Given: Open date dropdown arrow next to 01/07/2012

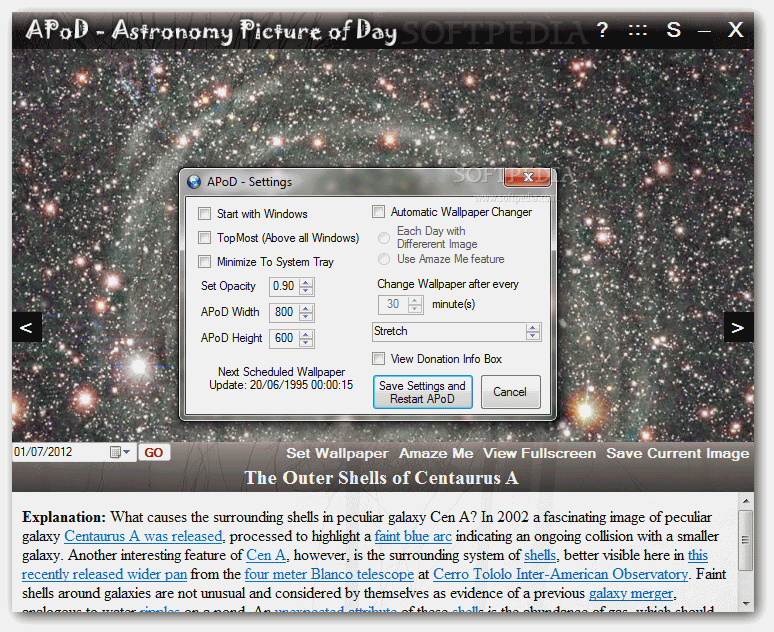Looking at the screenshot, I should (126, 452).
